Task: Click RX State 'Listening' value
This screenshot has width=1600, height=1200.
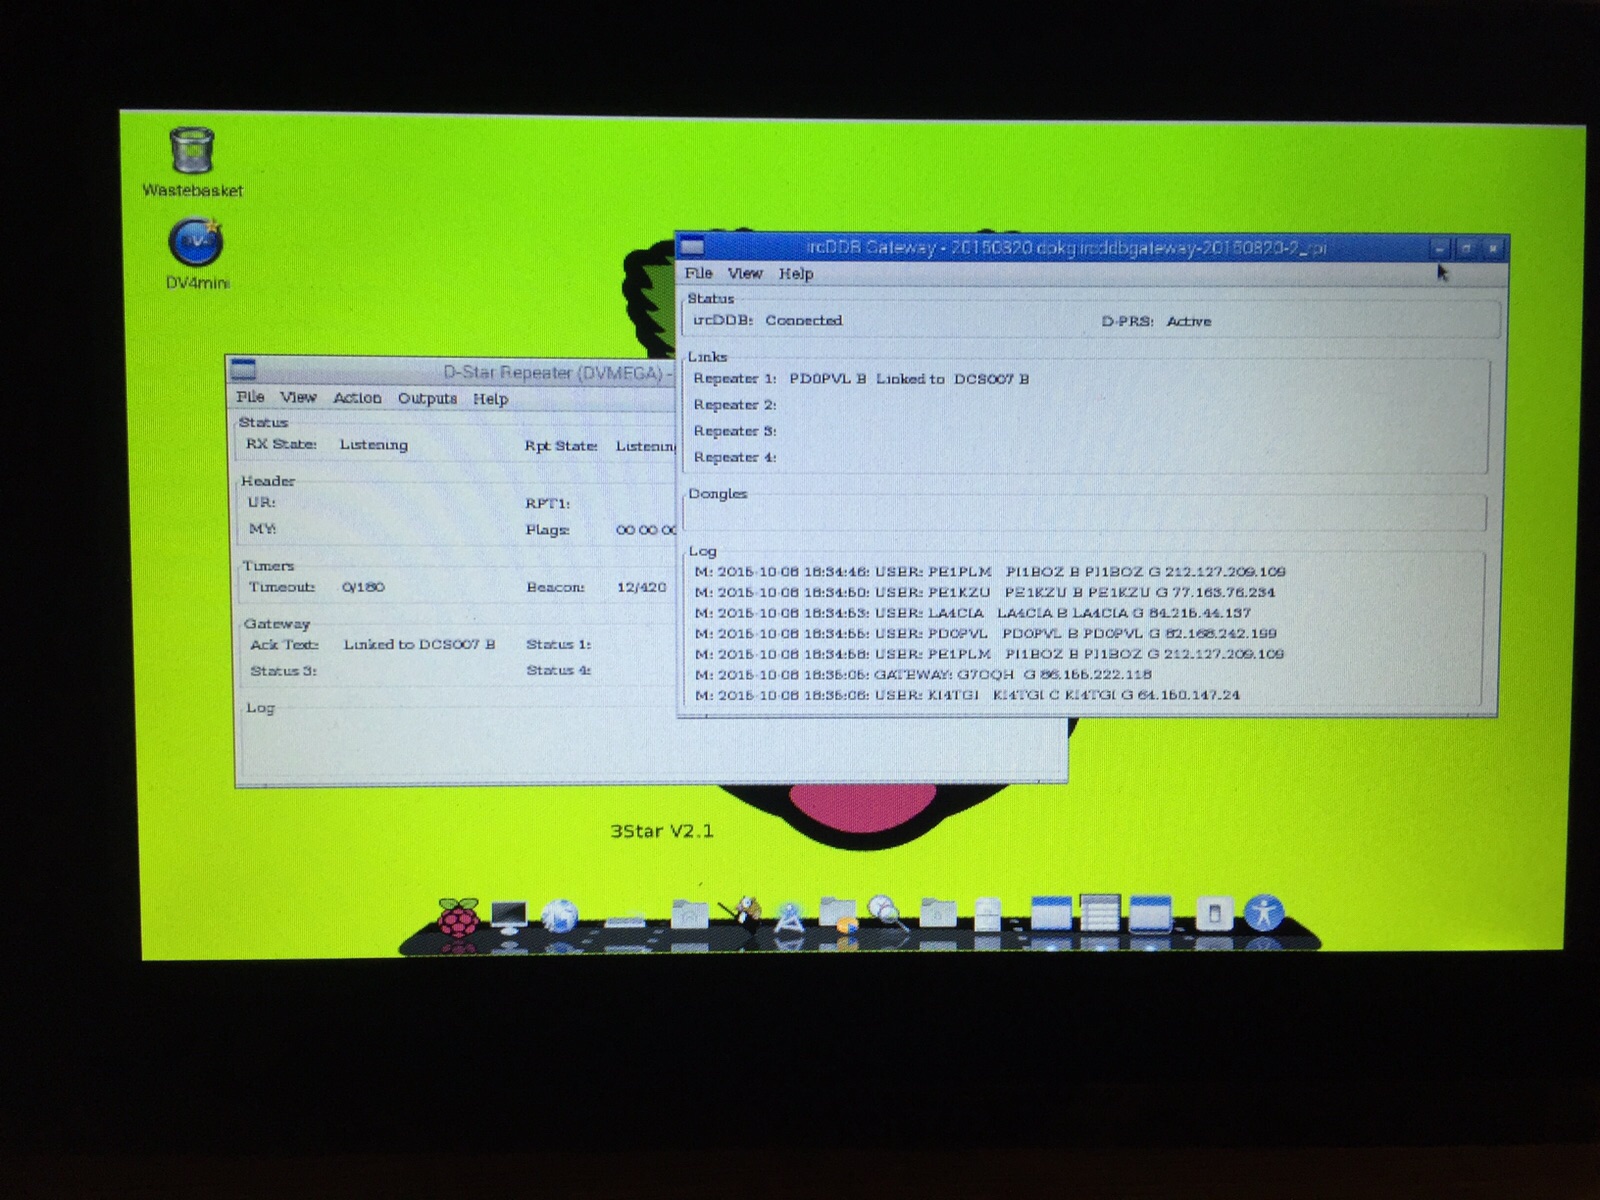Action: (x=374, y=444)
